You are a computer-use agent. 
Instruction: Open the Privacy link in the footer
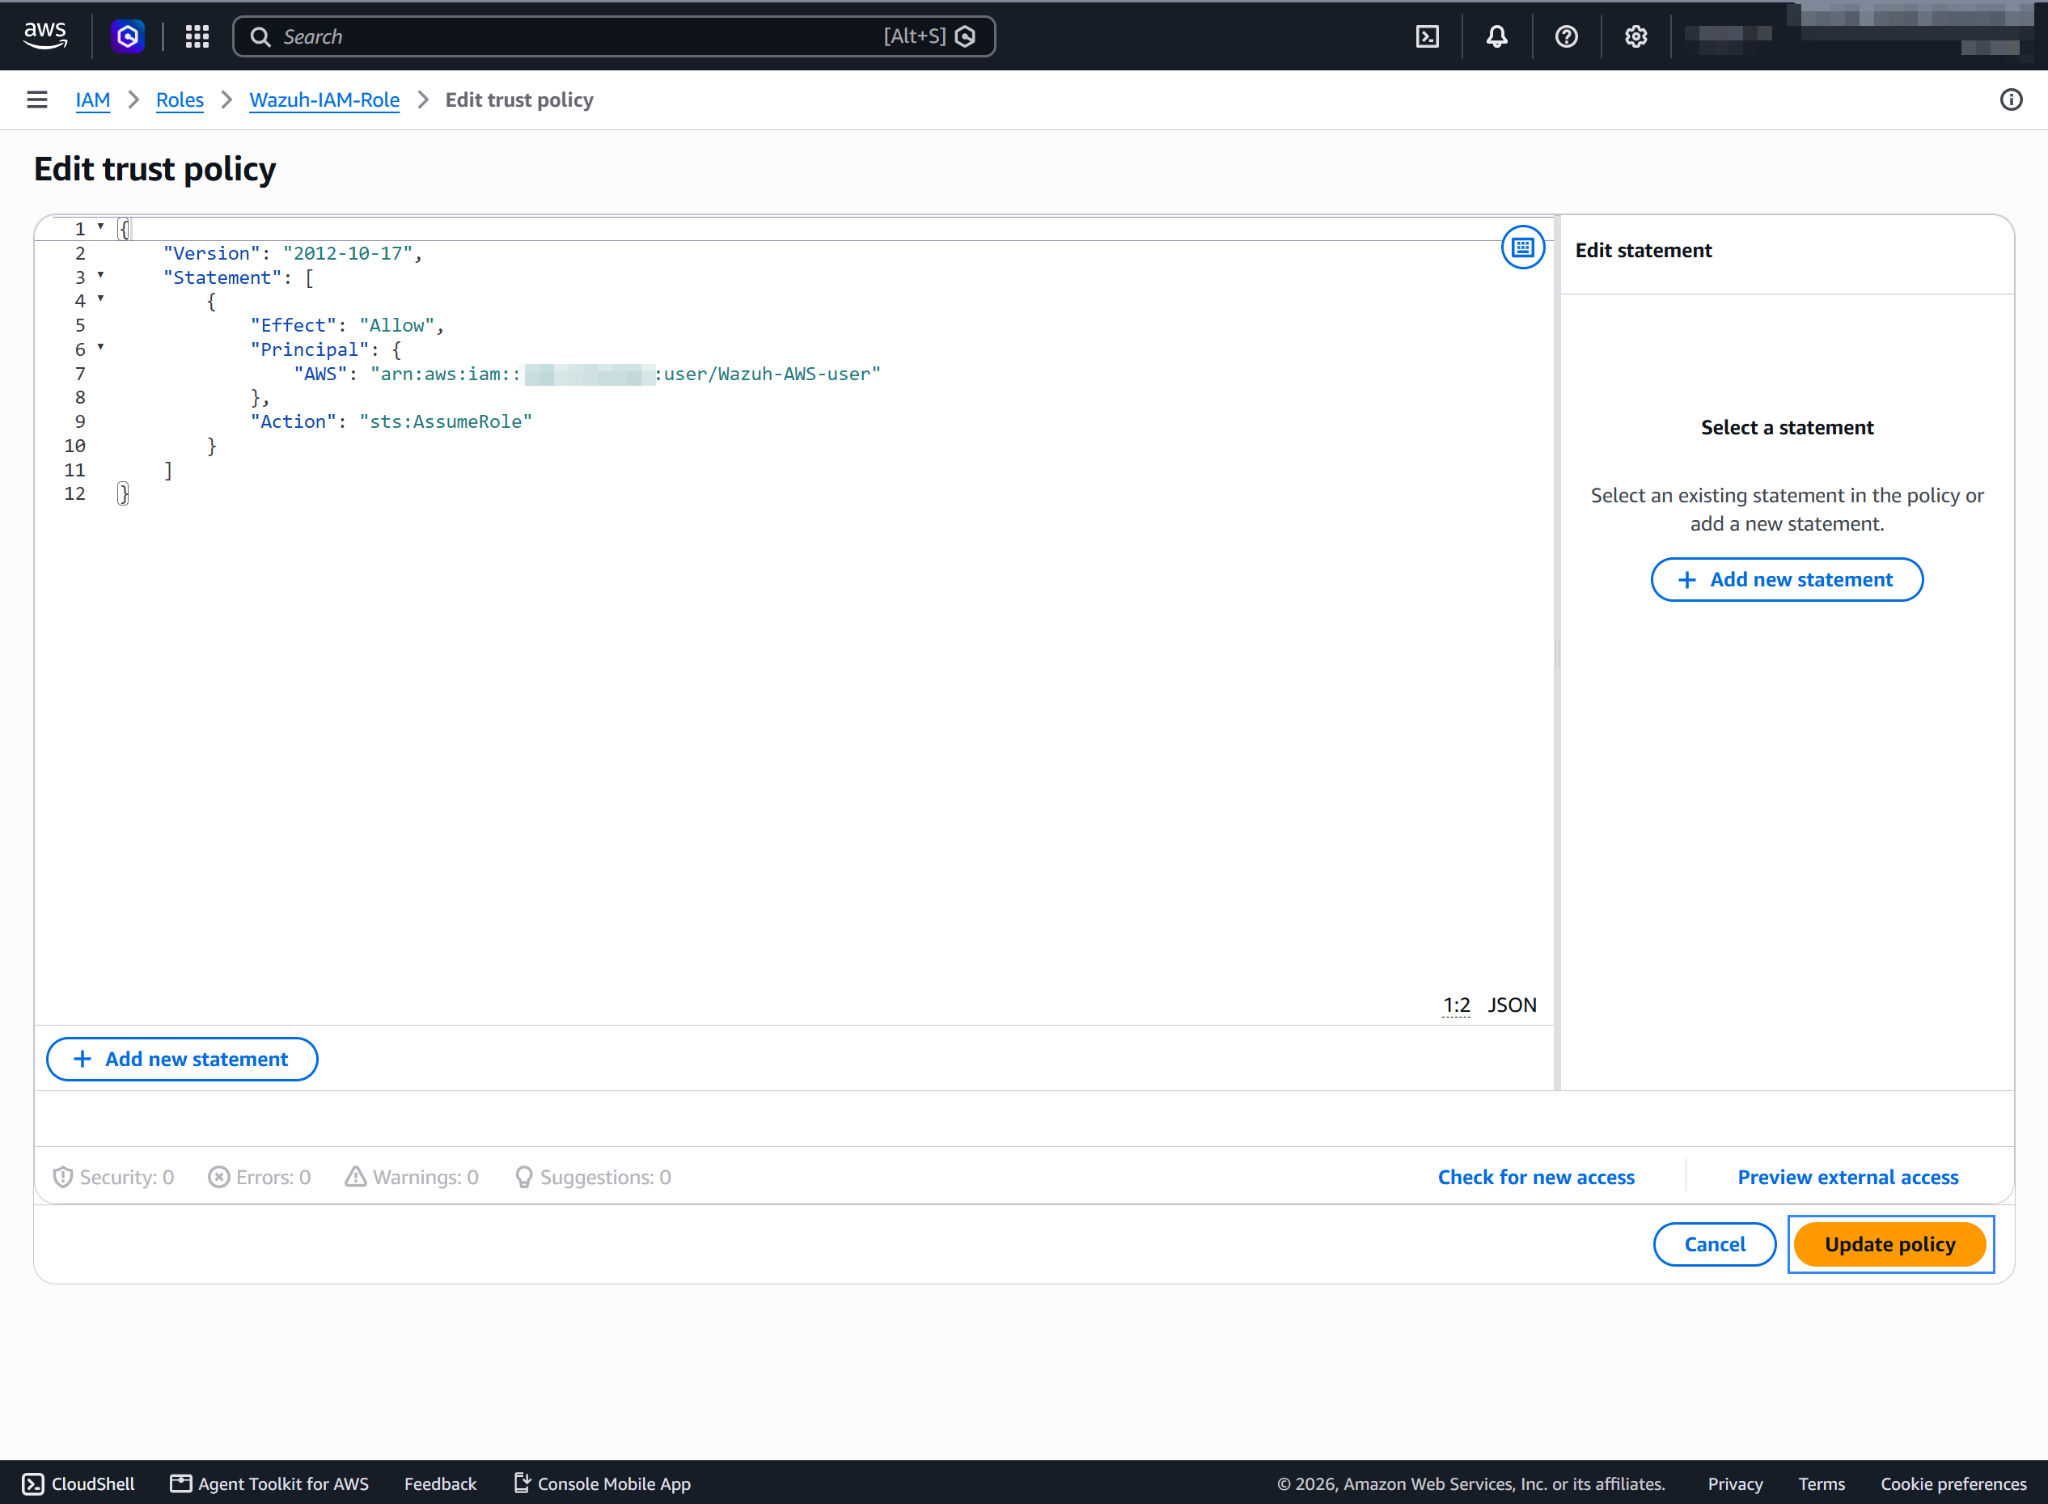pyautogui.click(x=1735, y=1484)
